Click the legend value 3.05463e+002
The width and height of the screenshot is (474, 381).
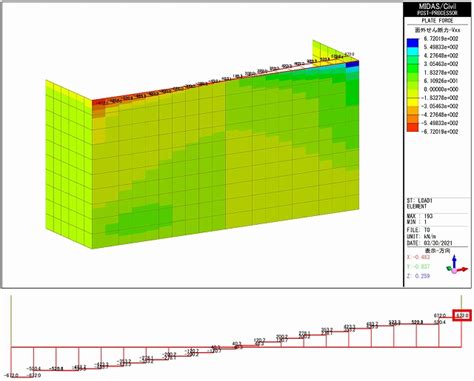tap(441, 64)
